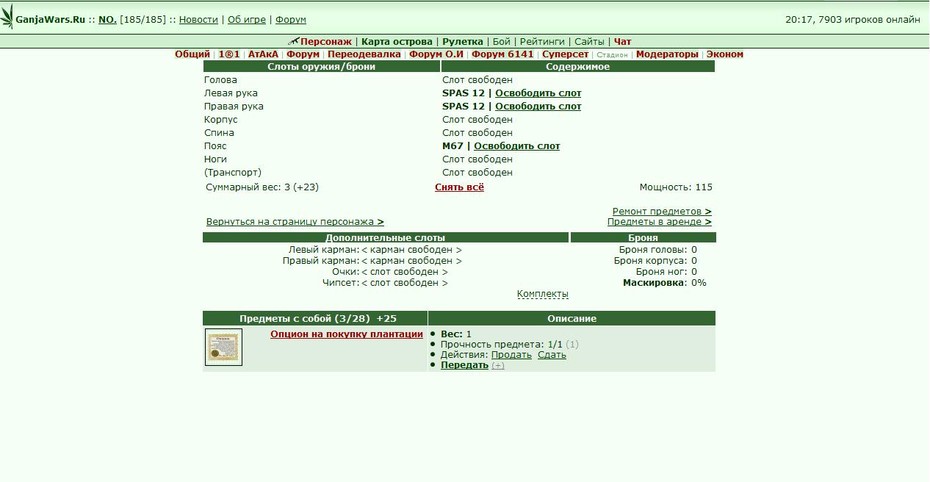
Task: Open the Форум link in top header
Action: point(291,20)
